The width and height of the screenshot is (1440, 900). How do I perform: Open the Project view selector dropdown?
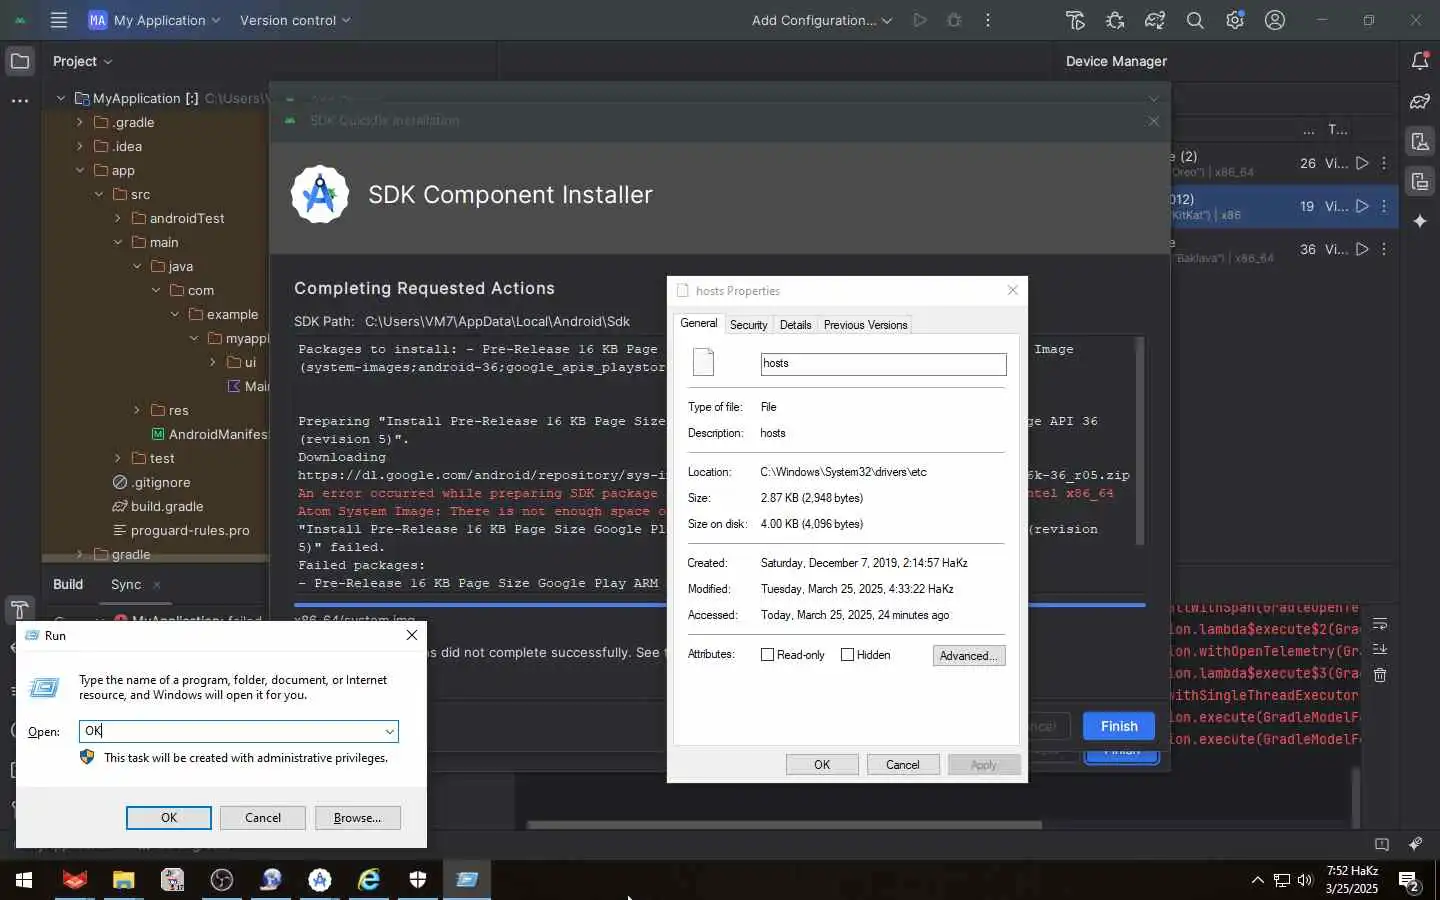(x=83, y=61)
